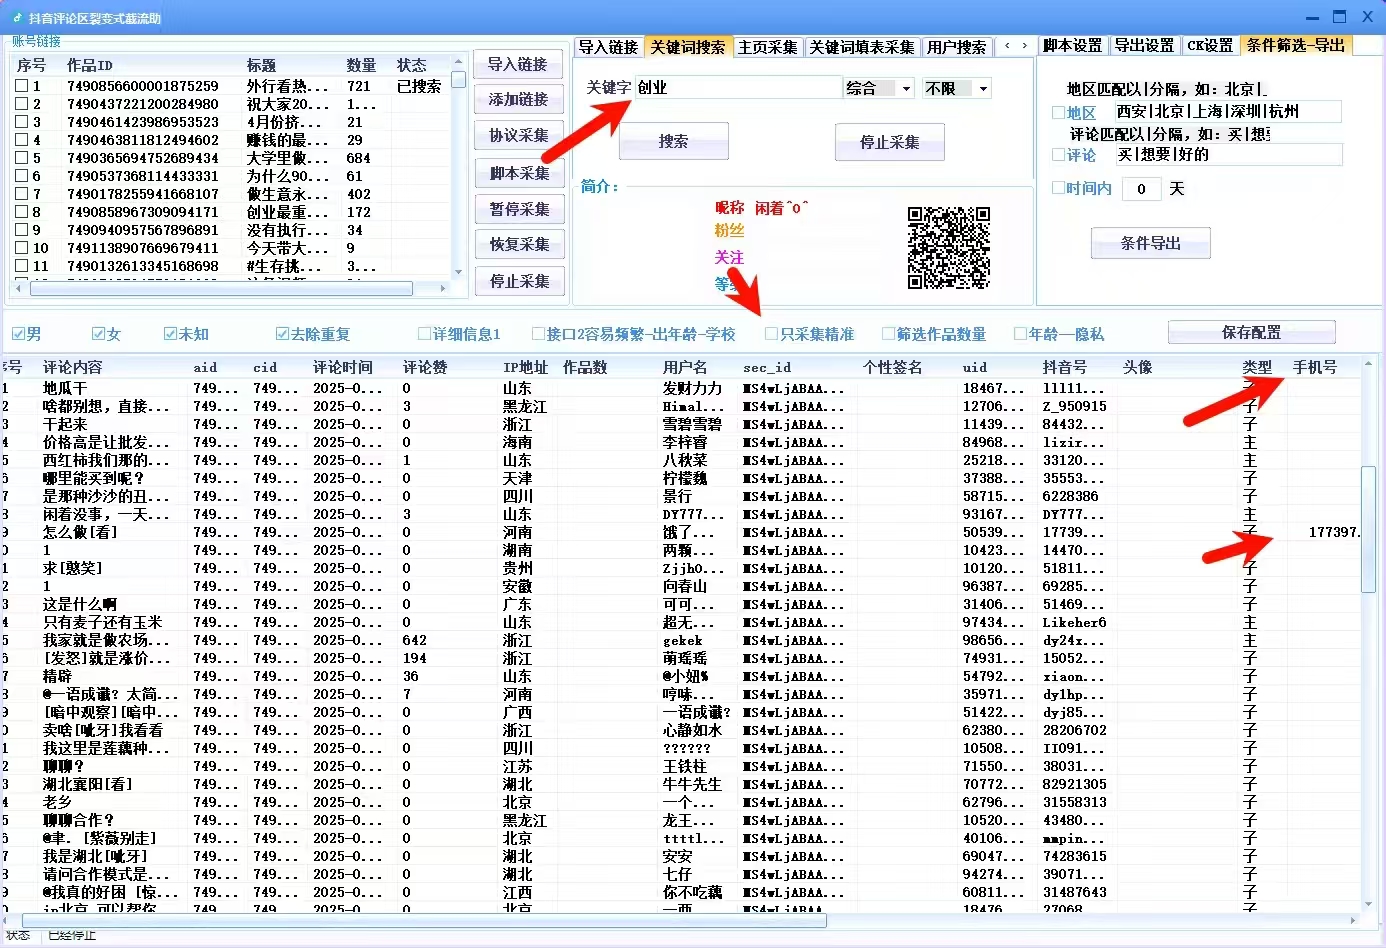Enable the 筛选作品数量 checkbox
This screenshot has height=948, width=1386.
pyautogui.click(x=889, y=334)
